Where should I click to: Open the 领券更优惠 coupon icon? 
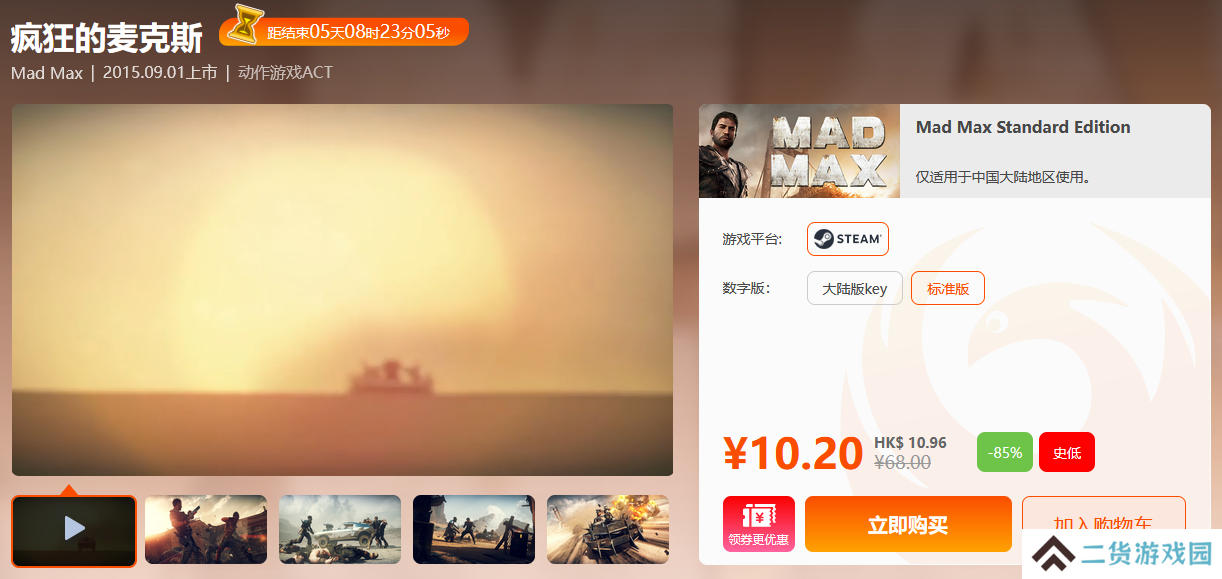tap(759, 524)
